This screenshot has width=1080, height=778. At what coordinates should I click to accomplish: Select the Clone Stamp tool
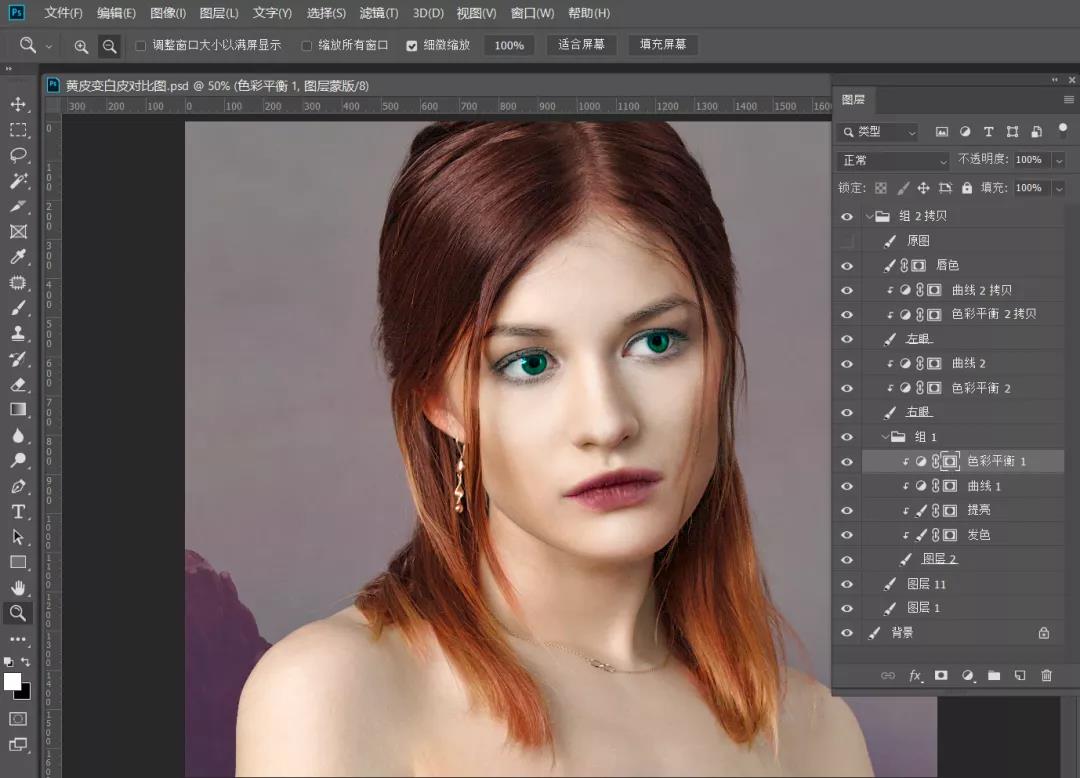(x=18, y=333)
